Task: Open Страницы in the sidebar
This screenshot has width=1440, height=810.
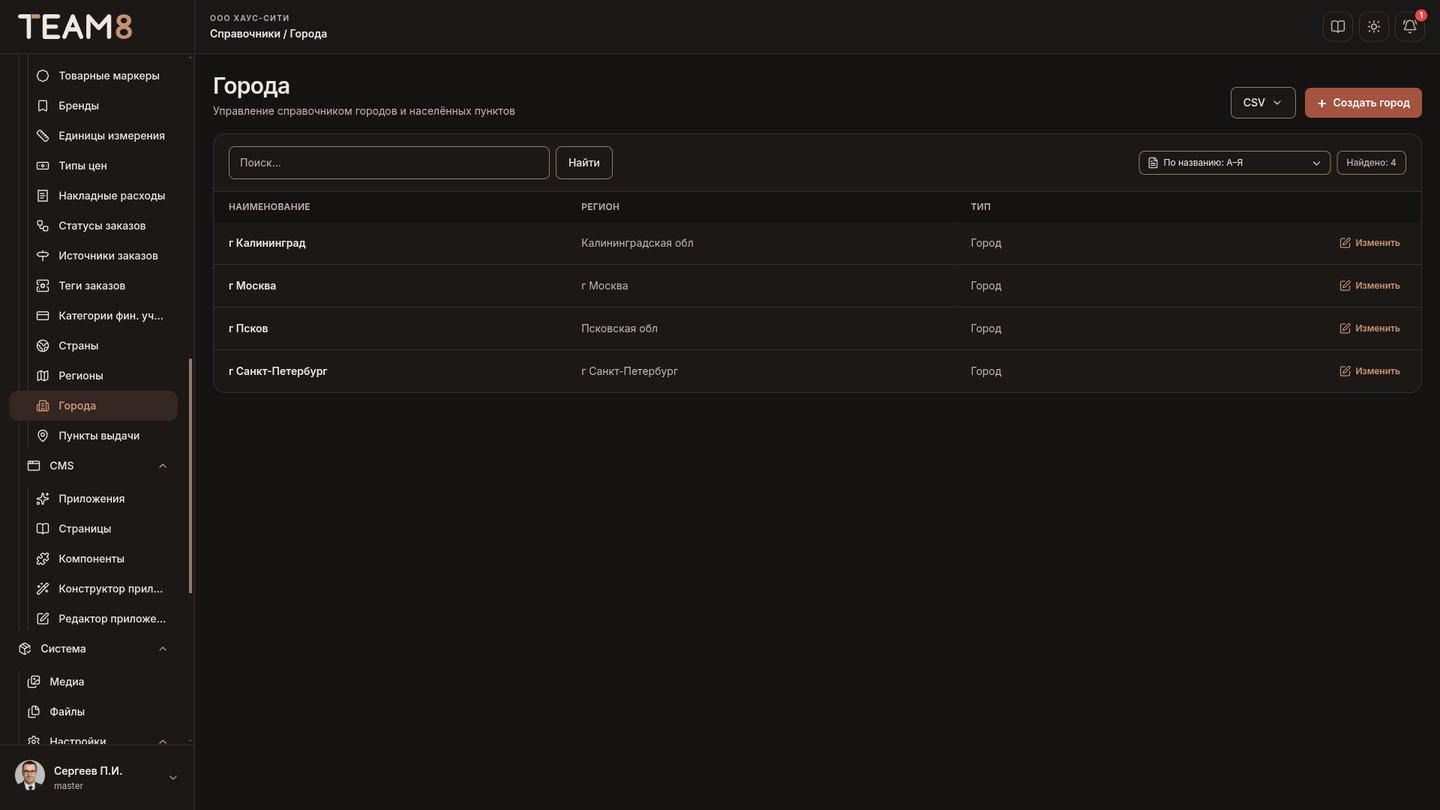Action: 93,529
